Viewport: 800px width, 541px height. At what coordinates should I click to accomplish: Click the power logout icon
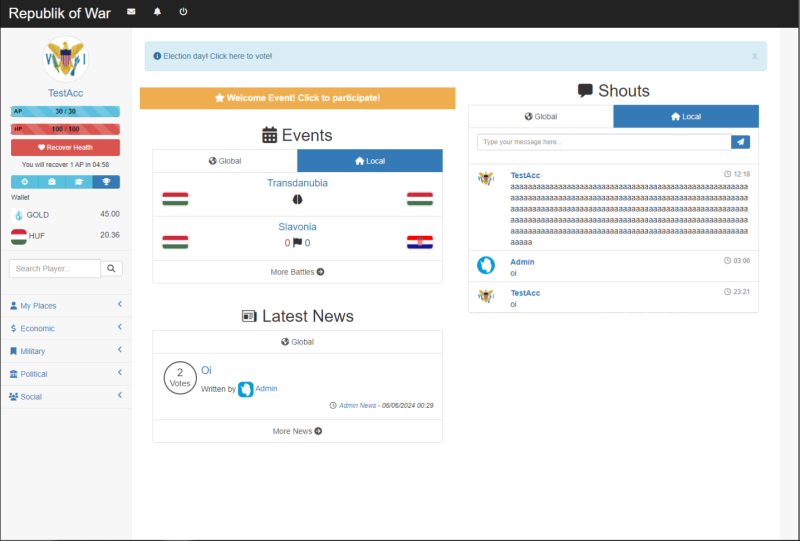[183, 12]
